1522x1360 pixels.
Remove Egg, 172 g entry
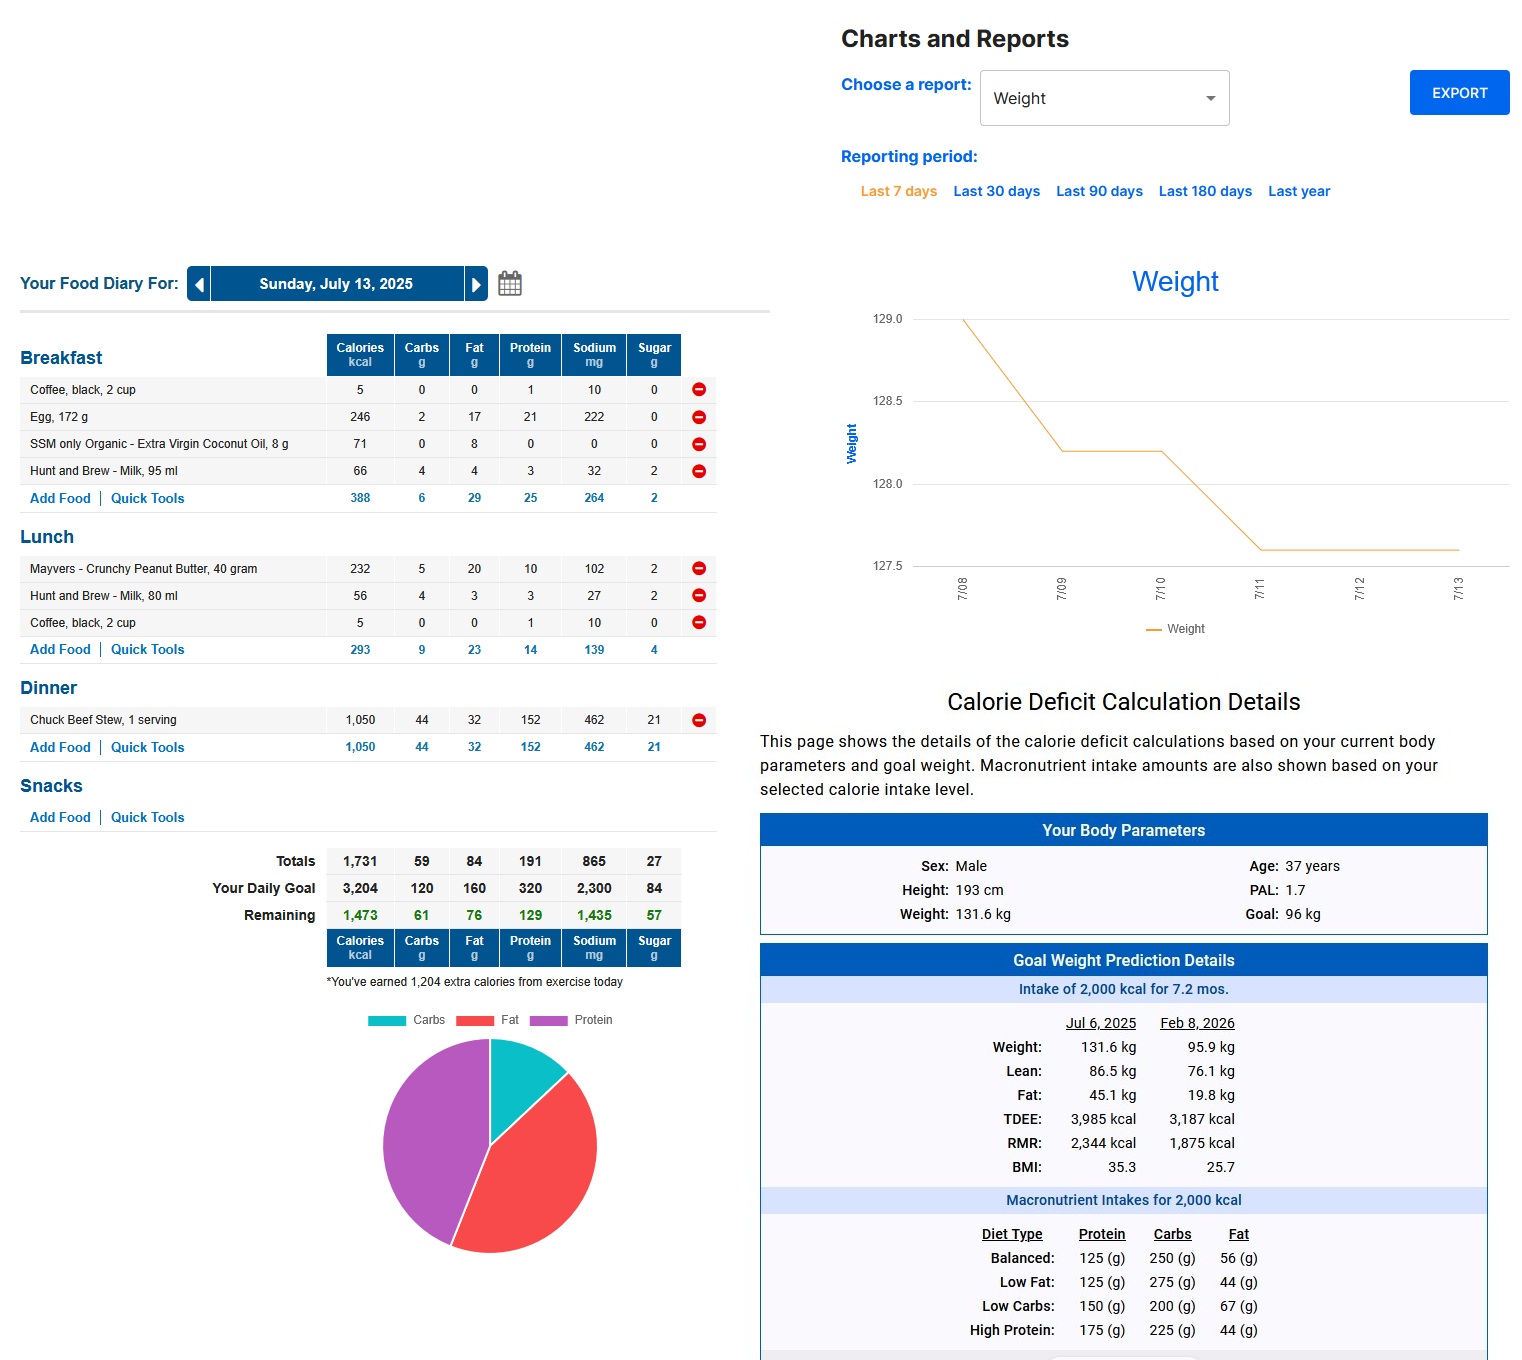pos(699,417)
